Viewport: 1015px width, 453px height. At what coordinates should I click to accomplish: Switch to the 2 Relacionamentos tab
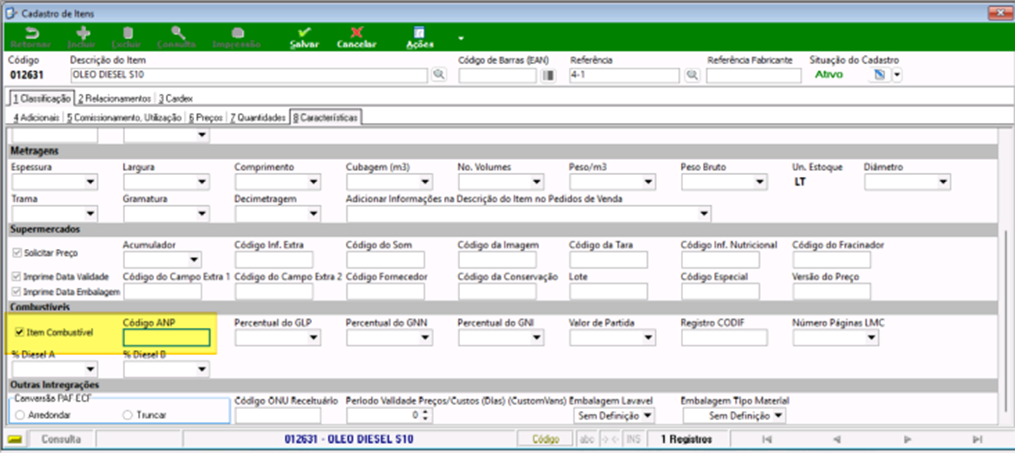coord(115,98)
